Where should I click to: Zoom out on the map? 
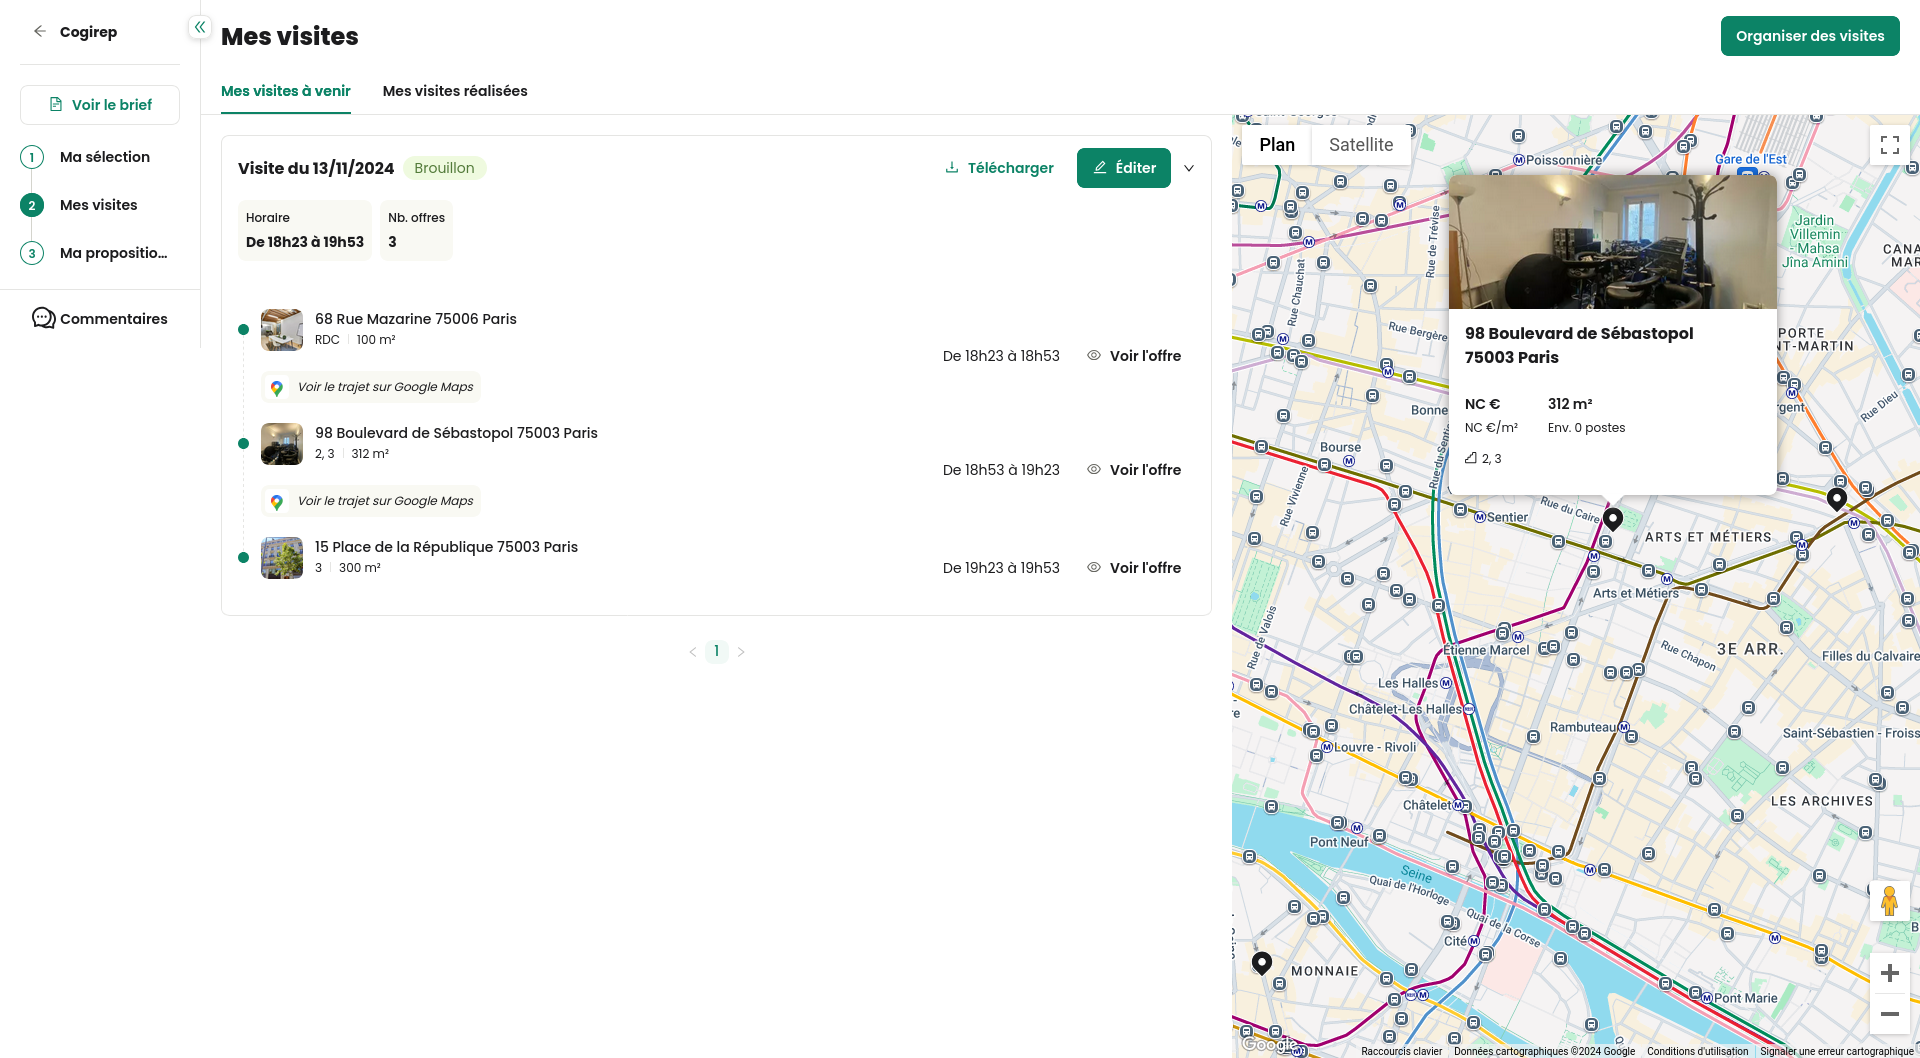[x=1889, y=1014]
